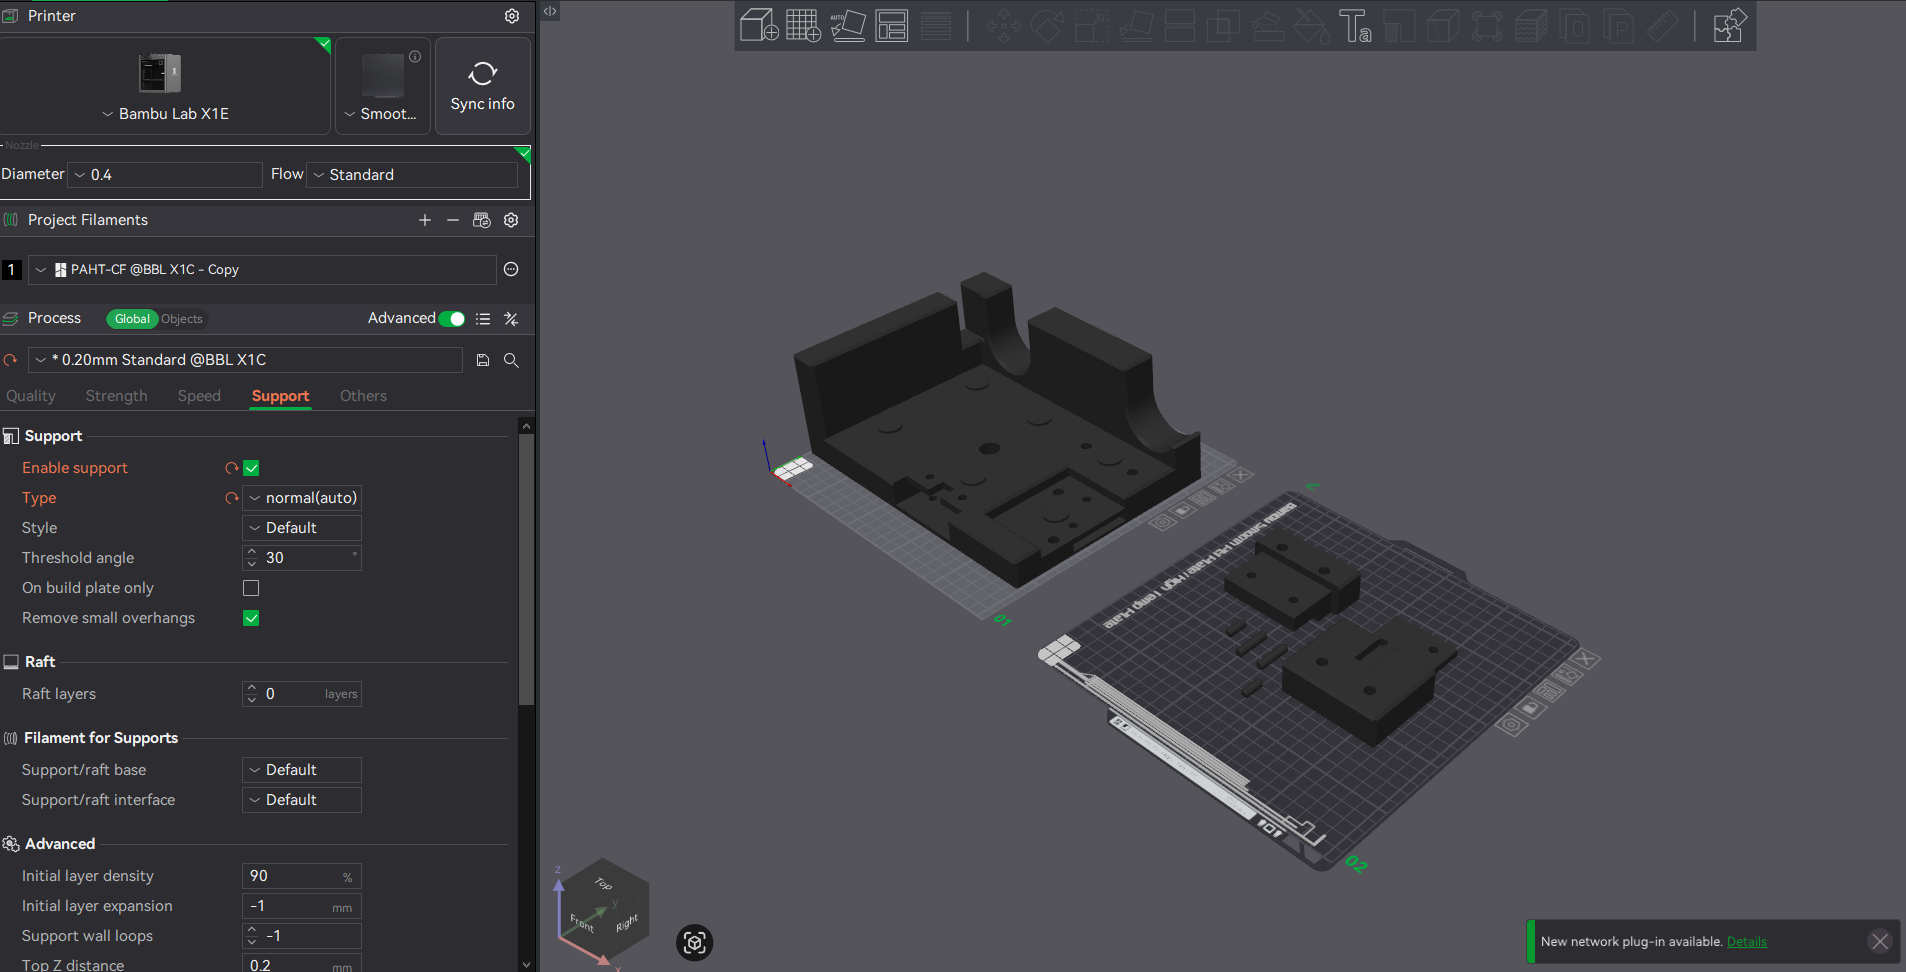Toggle the Advanced mode switch
Viewport: 1906px width, 972px height.
[x=452, y=319]
